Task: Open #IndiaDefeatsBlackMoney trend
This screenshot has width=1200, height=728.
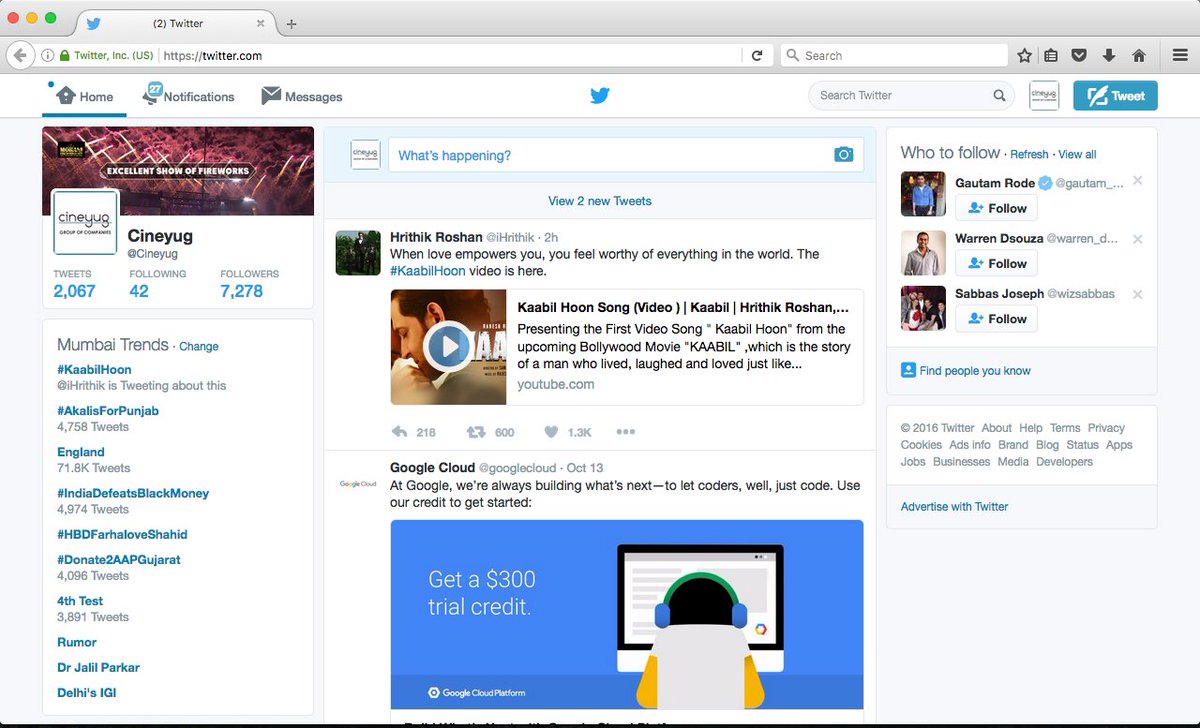Action: (x=133, y=493)
